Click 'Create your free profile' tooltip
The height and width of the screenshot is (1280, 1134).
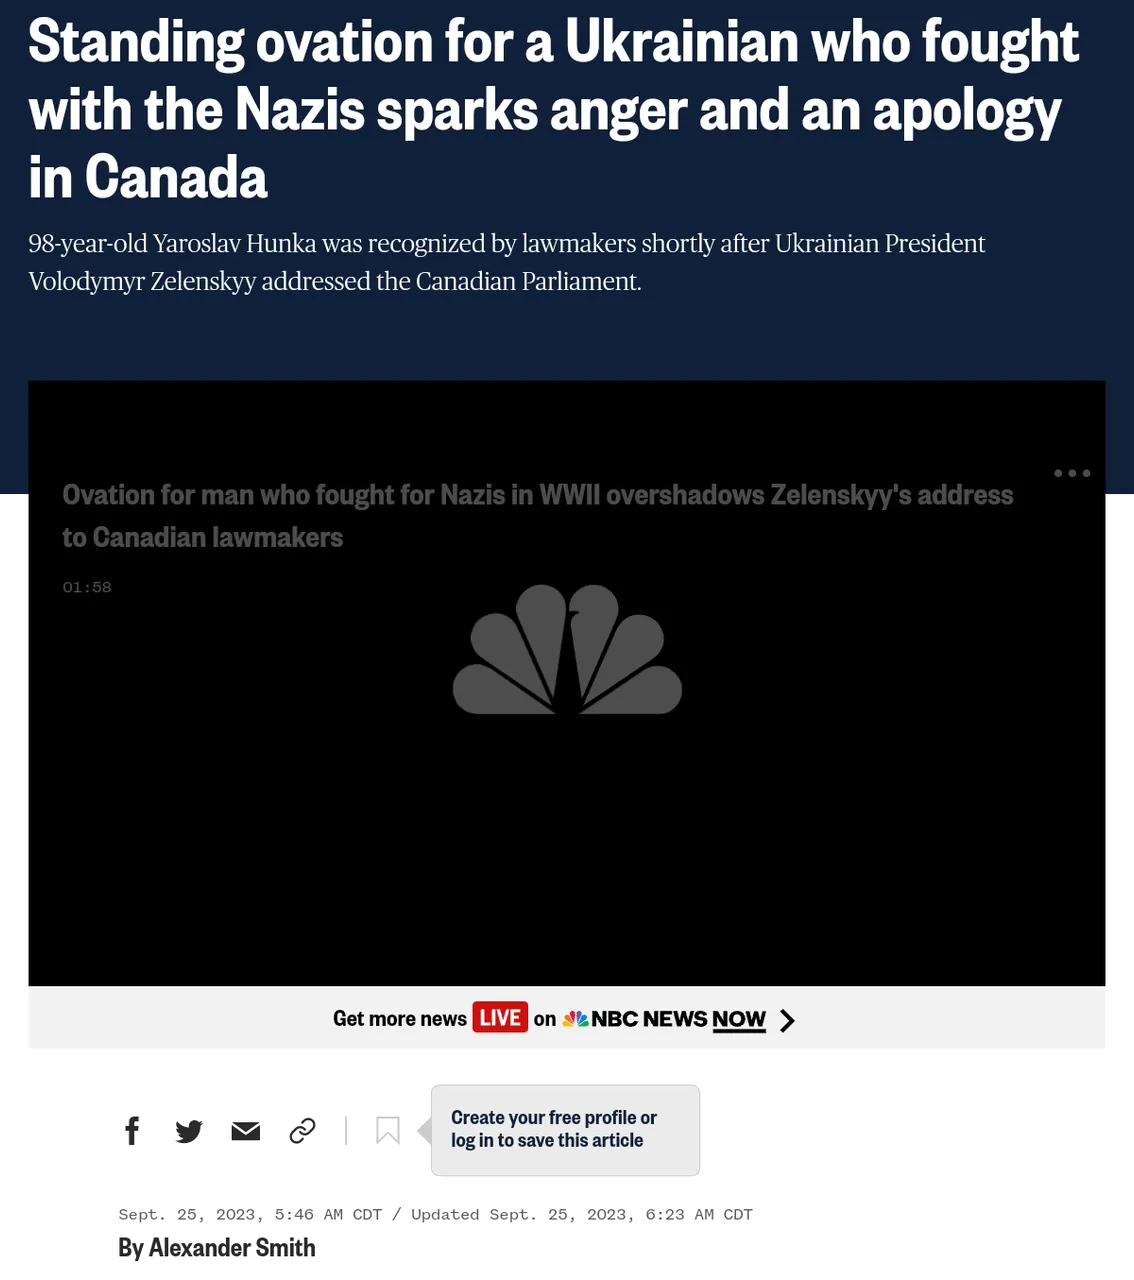(565, 1130)
